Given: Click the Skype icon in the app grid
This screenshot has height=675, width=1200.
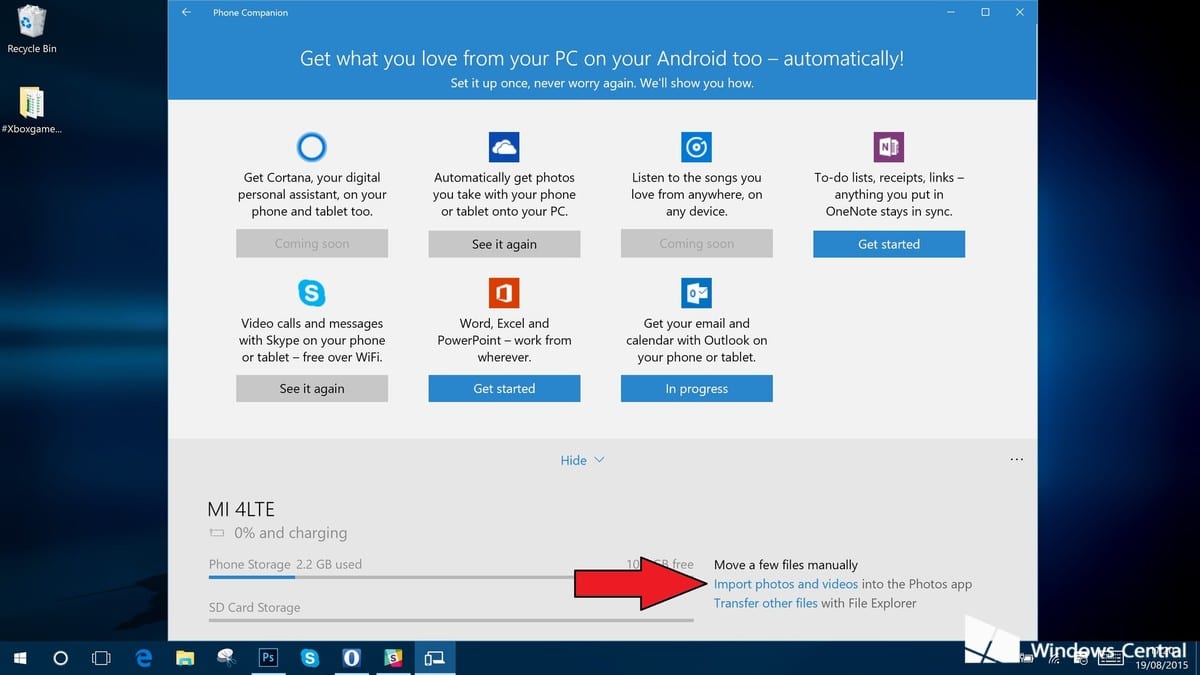Looking at the screenshot, I should [x=312, y=293].
